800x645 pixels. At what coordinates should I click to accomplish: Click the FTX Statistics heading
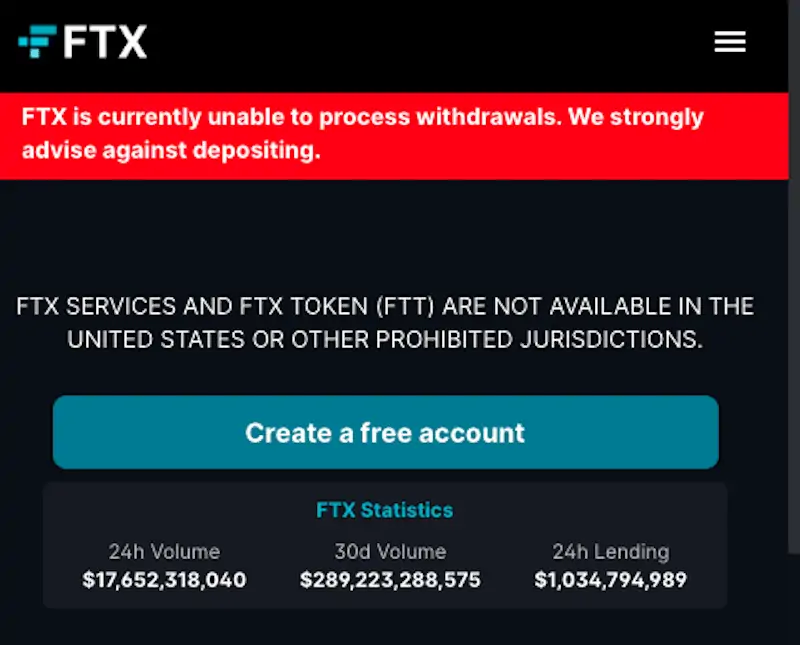[x=385, y=510]
